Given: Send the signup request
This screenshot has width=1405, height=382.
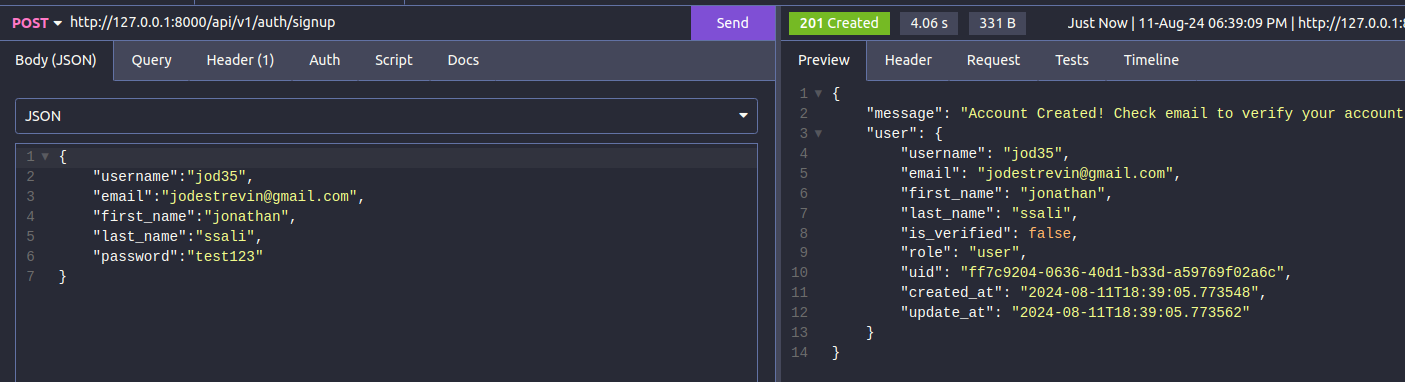Looking at the screenshot, I should pos(732,23).
